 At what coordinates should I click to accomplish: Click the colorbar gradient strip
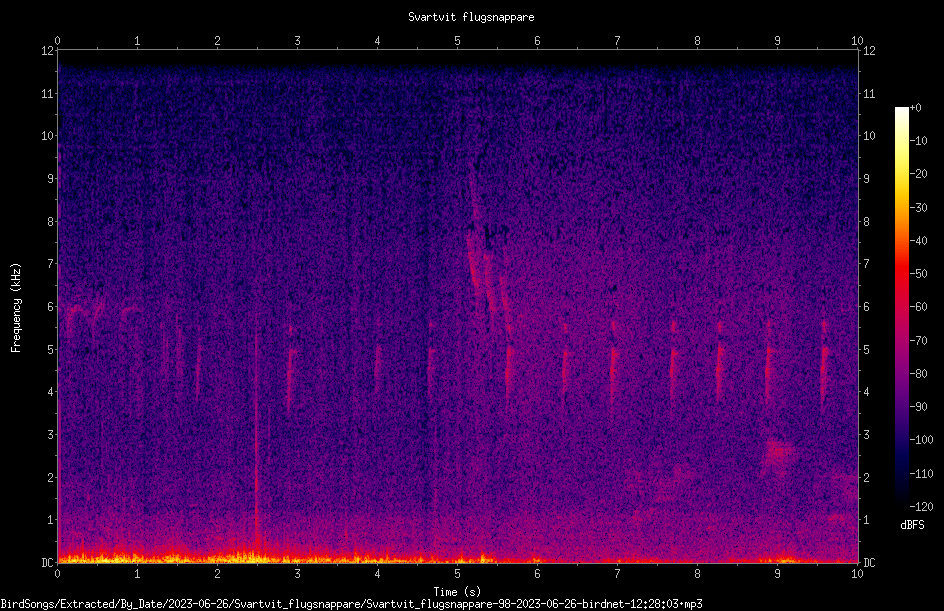coord(901,307)
